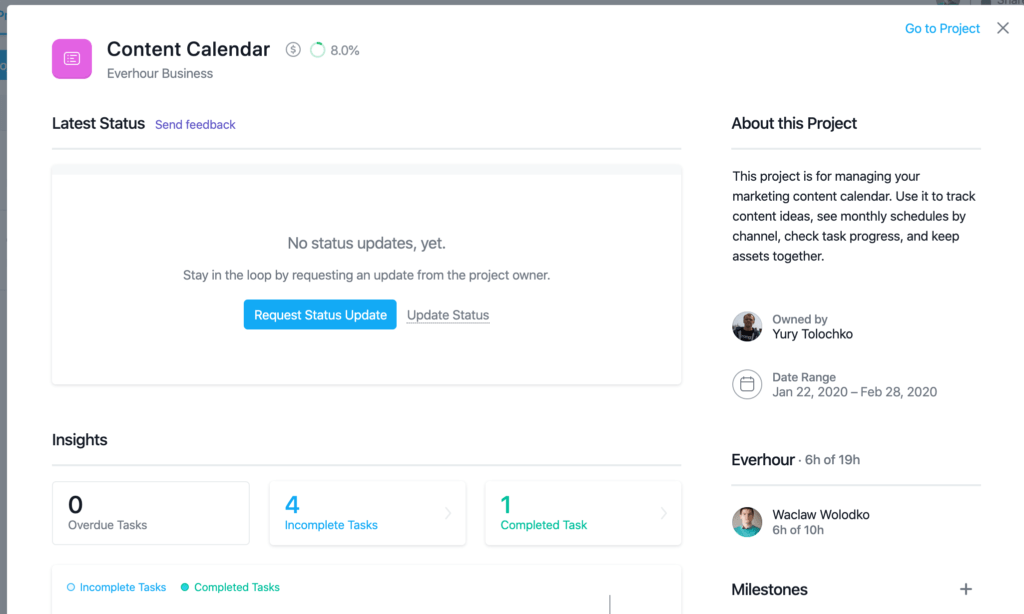The height and width of the screenshot is (614, 1024).
Task: Switch to the Latest Status section header
Action: 98,123
